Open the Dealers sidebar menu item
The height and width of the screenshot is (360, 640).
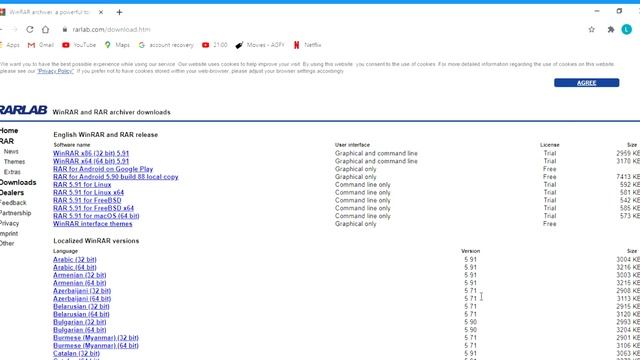coord(12,193)
